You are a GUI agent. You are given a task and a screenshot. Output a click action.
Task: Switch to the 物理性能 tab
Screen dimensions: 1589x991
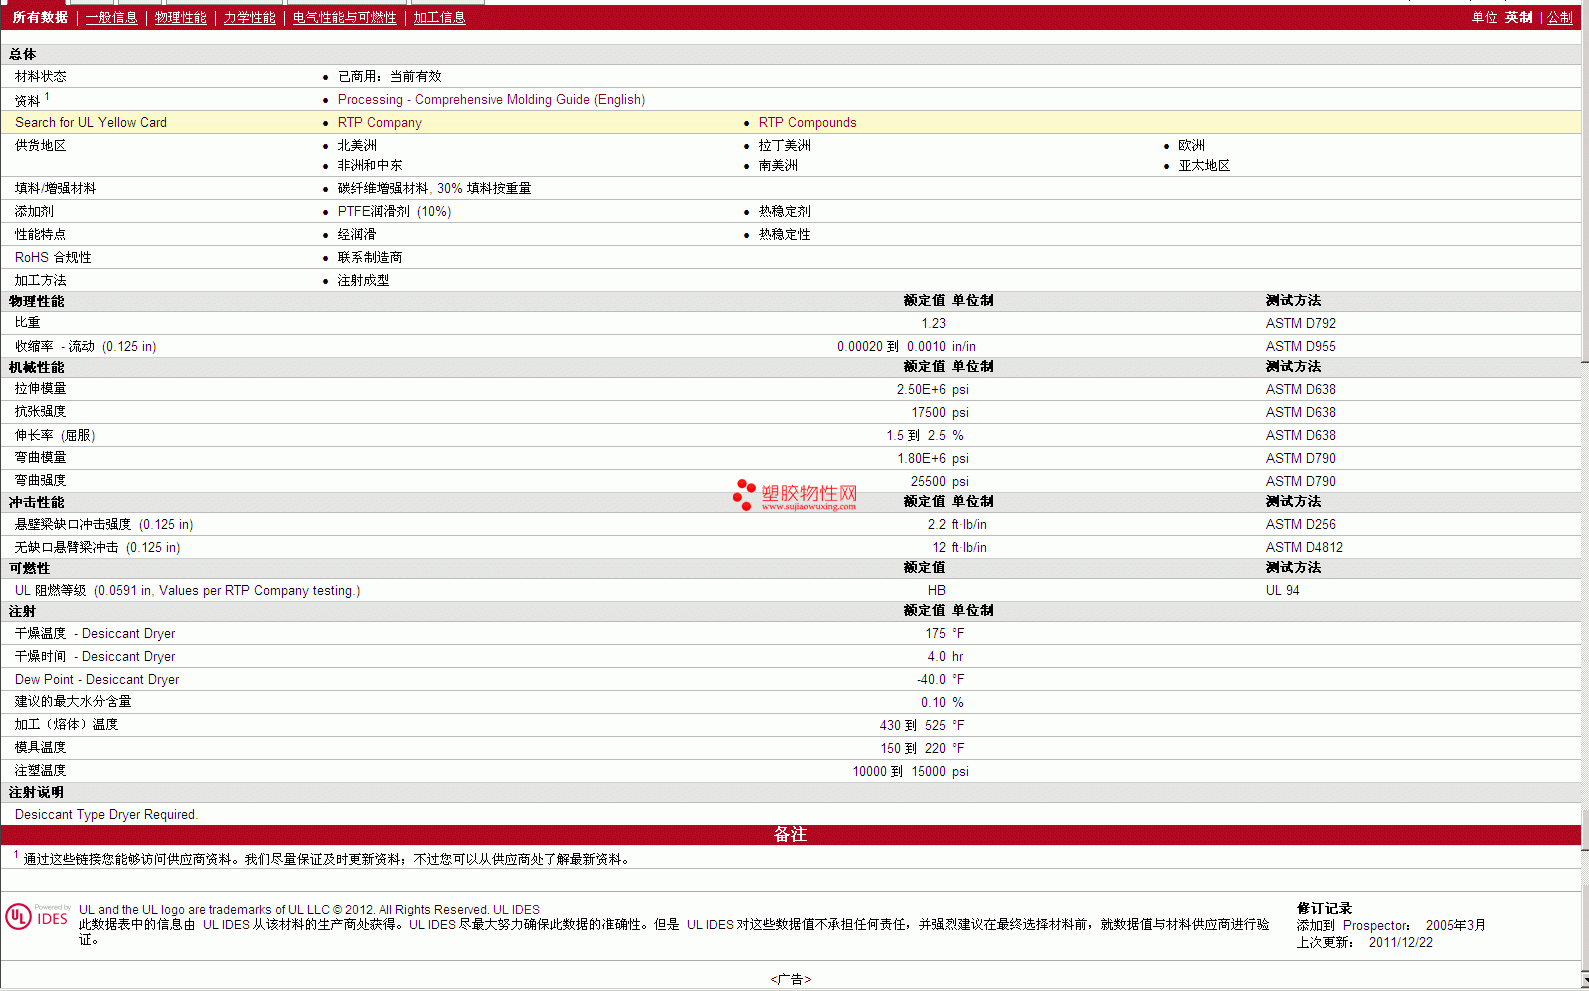181,17
